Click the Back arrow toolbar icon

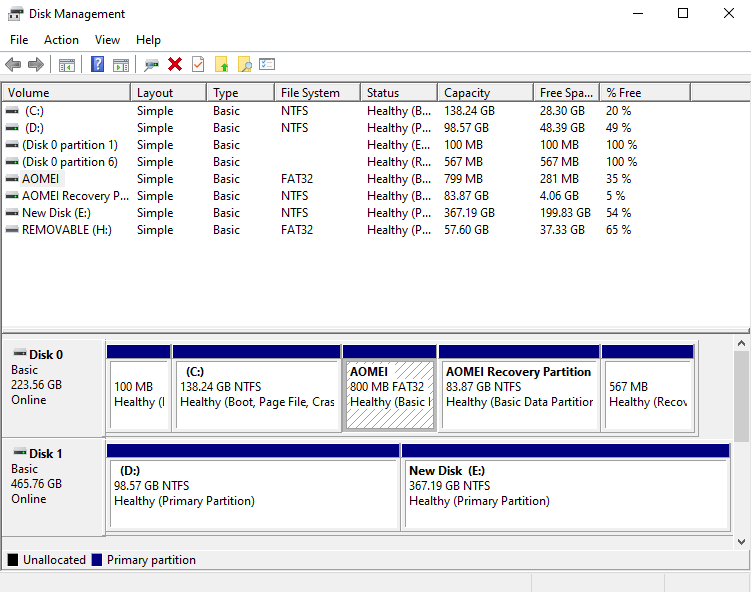(x=13, y=65)
